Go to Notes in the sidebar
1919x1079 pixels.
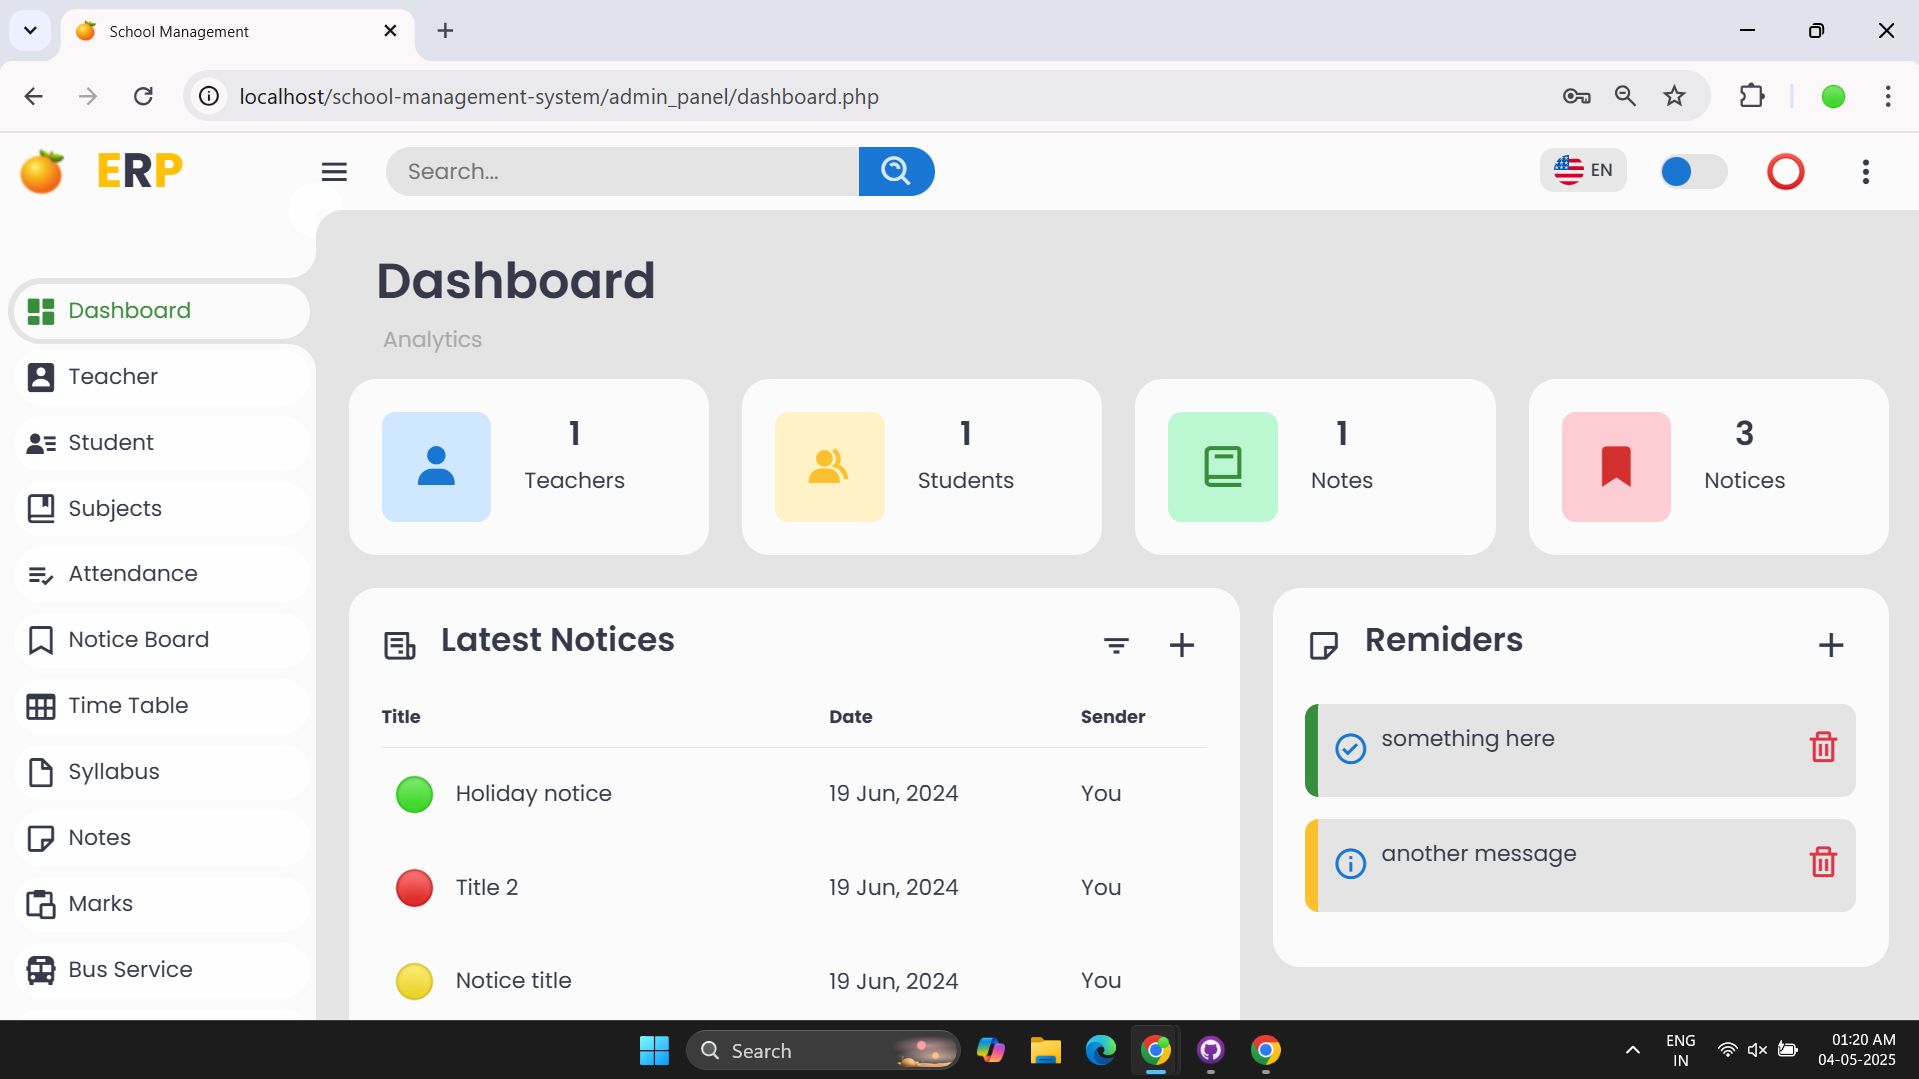pos(160,838)
